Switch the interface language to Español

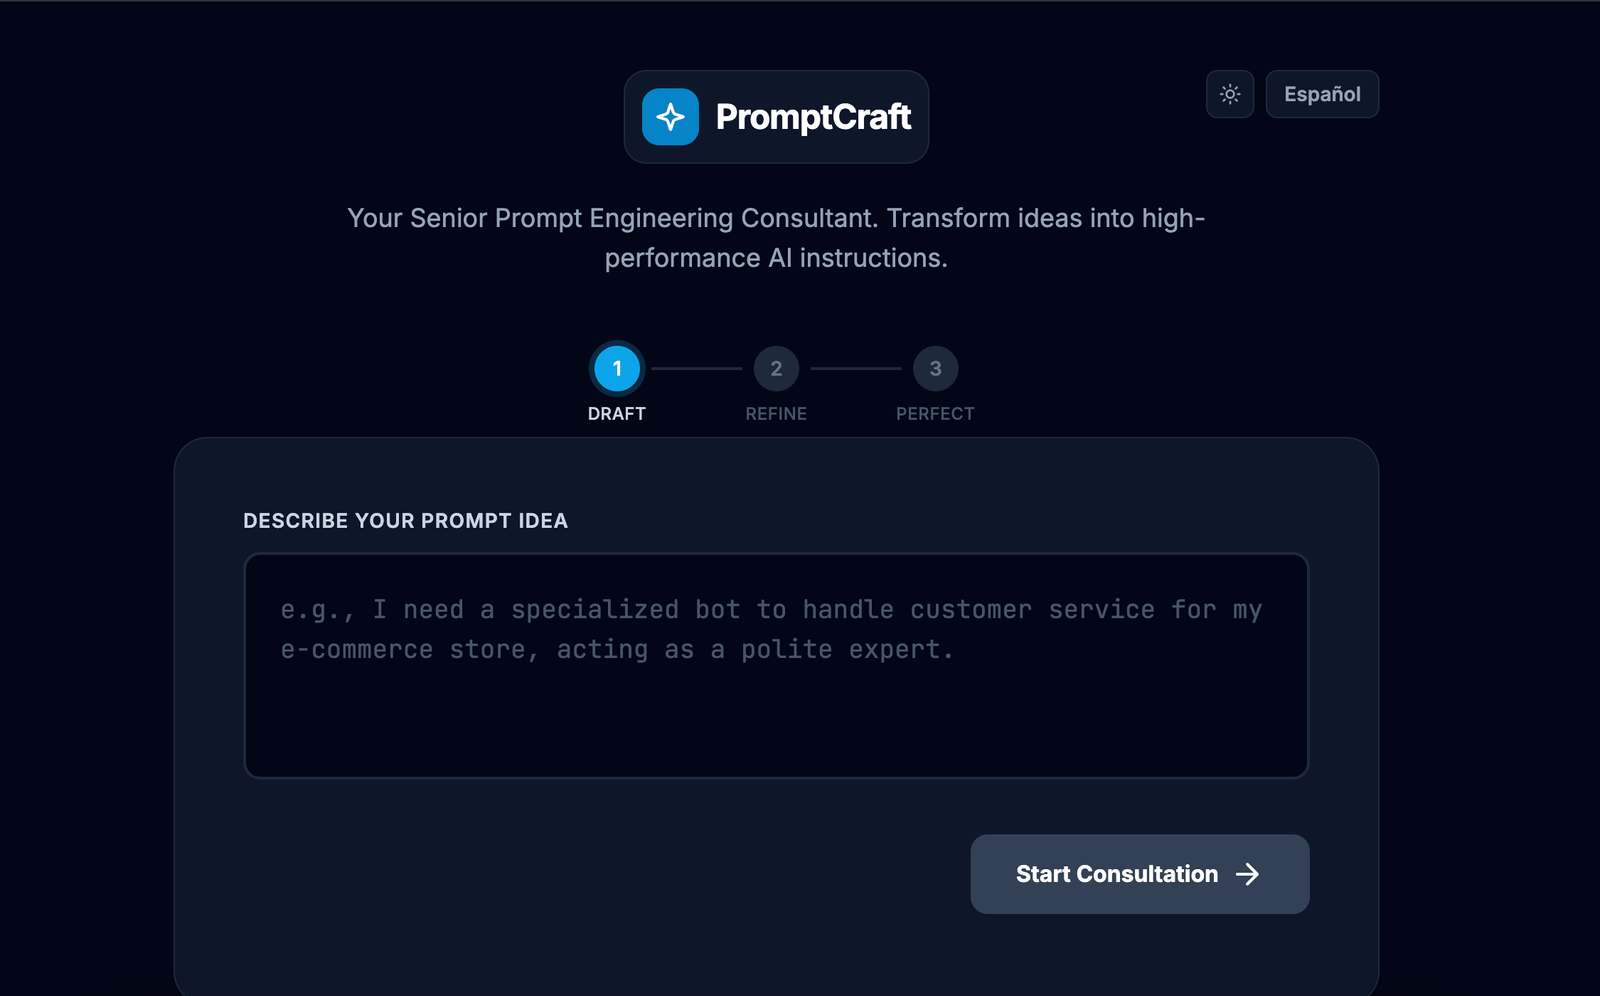pyautogui.click(x=1322, y=94)
